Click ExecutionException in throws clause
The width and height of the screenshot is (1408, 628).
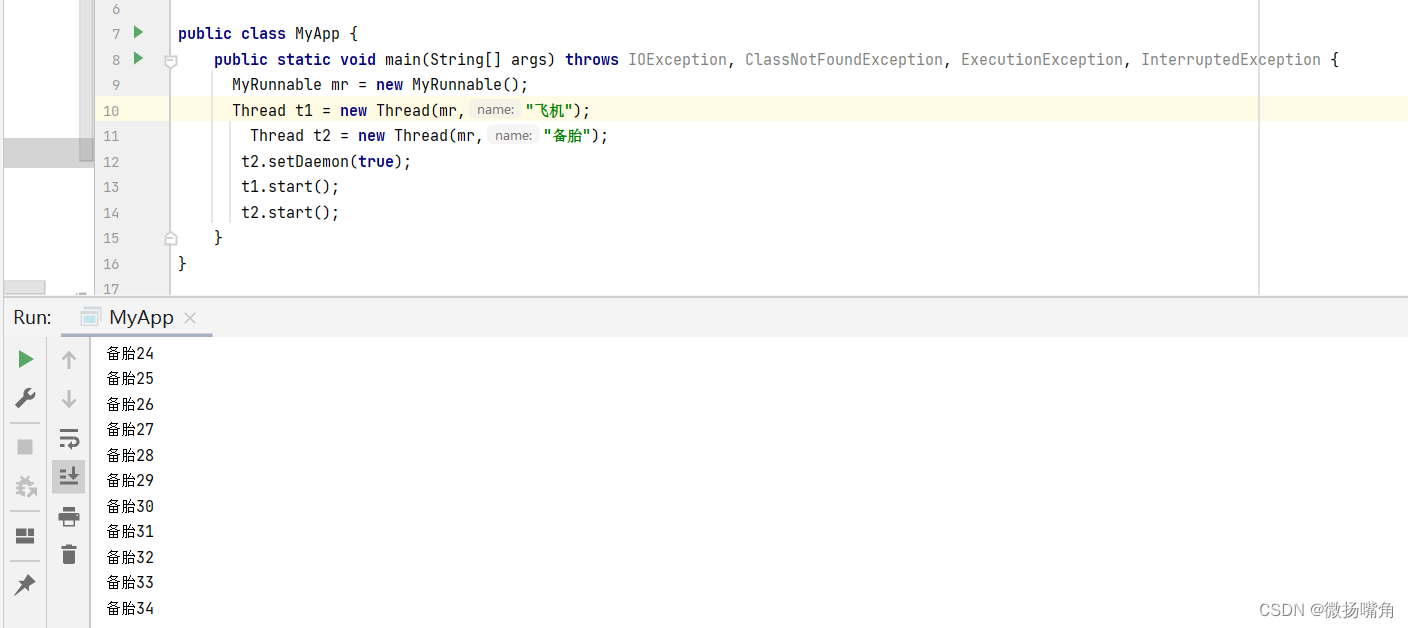[1042, 59]
